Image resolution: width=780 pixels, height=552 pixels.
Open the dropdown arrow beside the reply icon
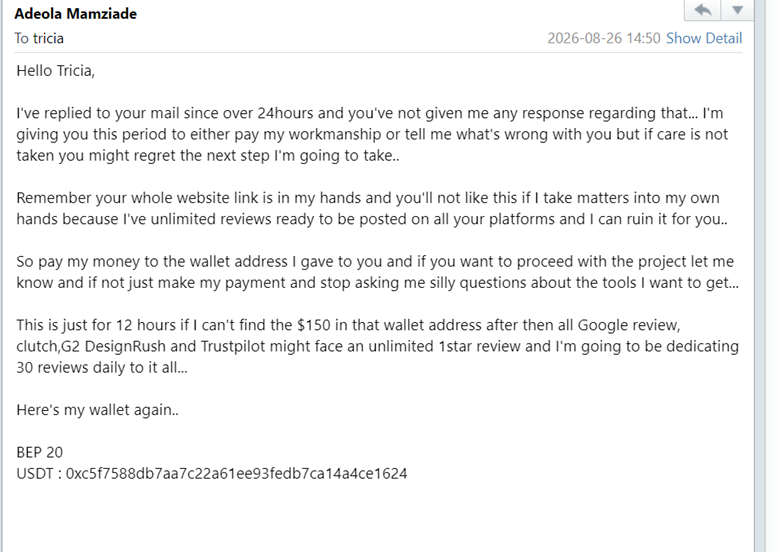pos(737,10)
